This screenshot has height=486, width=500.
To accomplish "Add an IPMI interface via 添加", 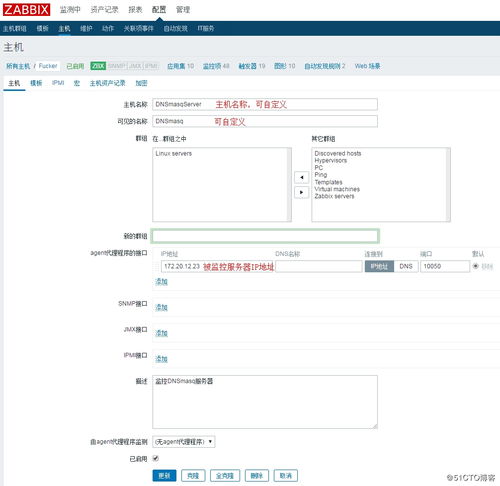I will pyautogui.click(x=161, y=359).
